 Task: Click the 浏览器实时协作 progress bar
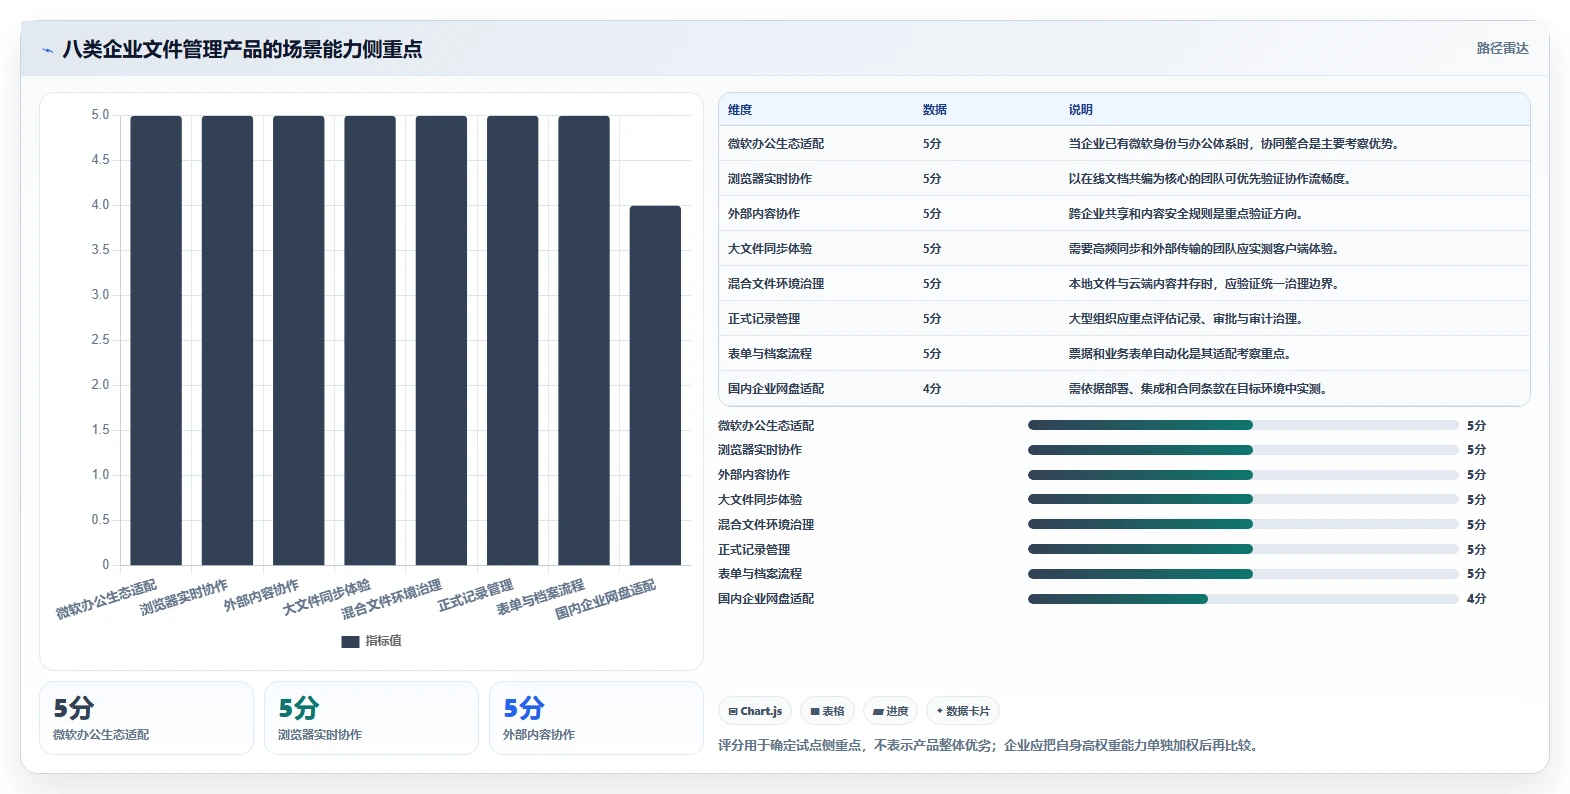(x=1243, y=450)
